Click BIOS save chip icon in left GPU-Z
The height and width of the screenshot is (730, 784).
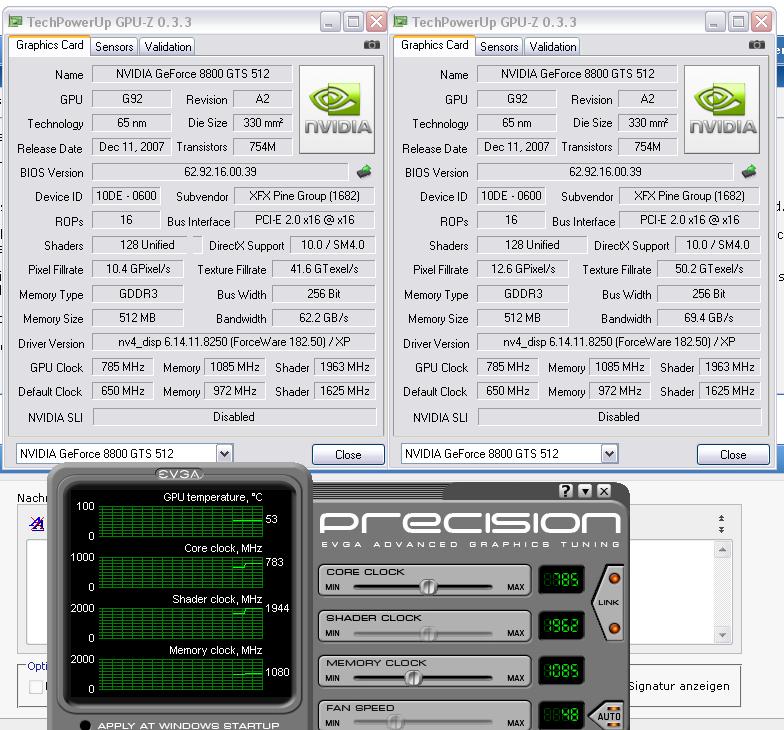tap(364, 172)
